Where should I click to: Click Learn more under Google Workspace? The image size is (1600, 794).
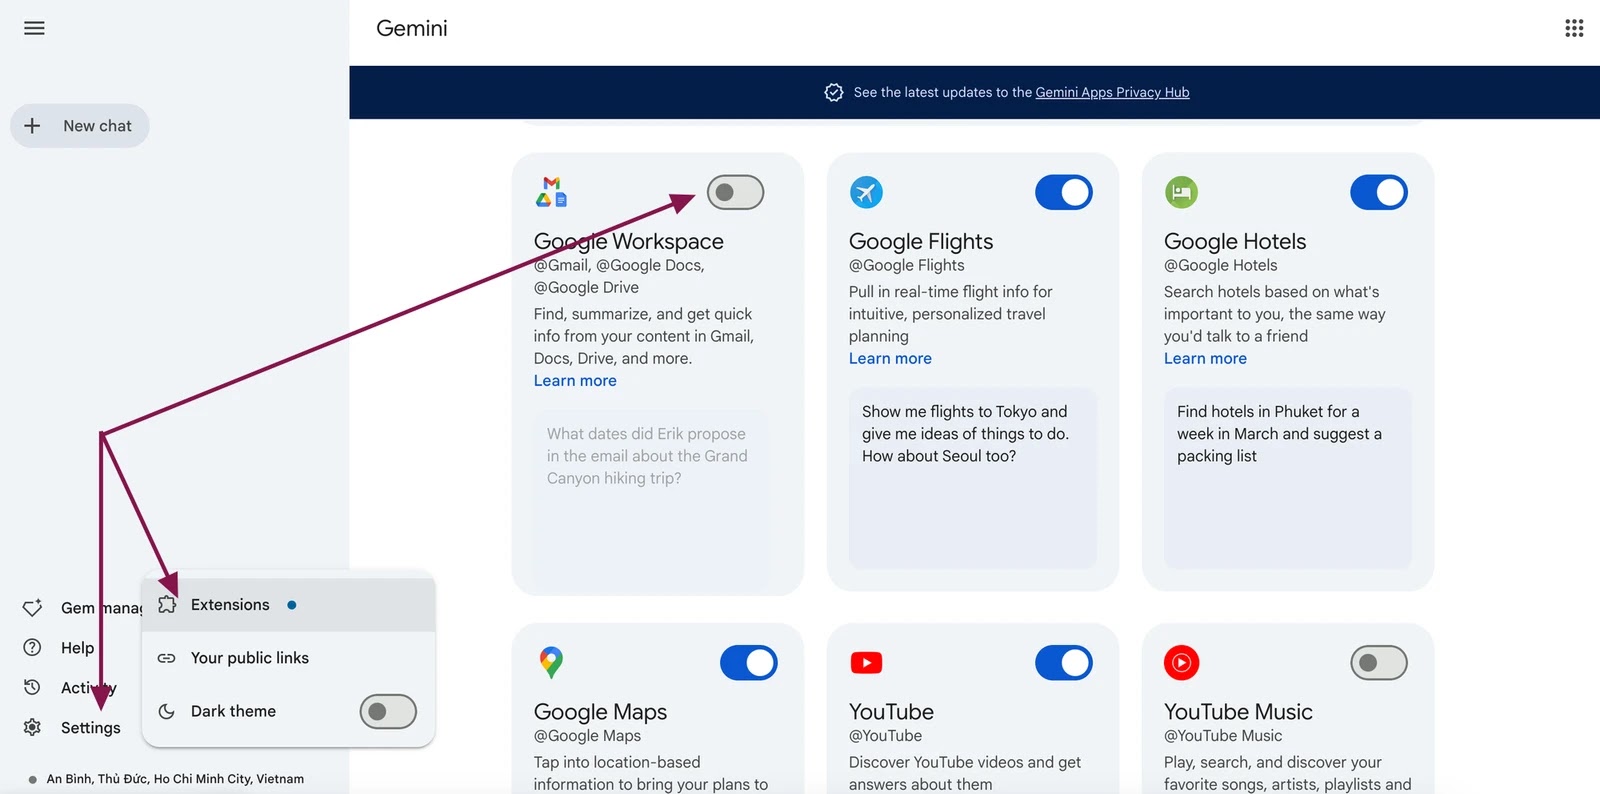click(x=575, y=380)
